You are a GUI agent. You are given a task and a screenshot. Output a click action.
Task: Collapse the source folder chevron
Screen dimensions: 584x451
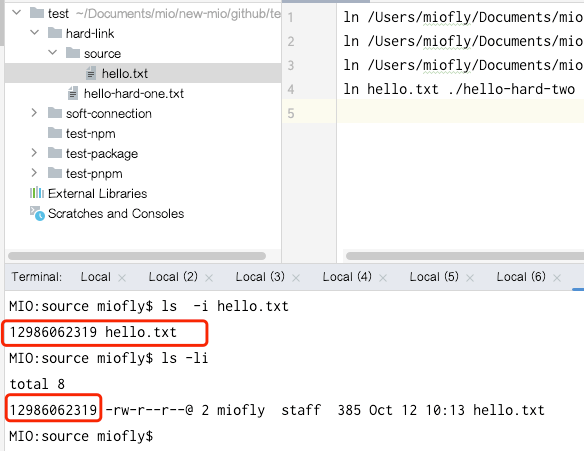[x=53, y=53]
